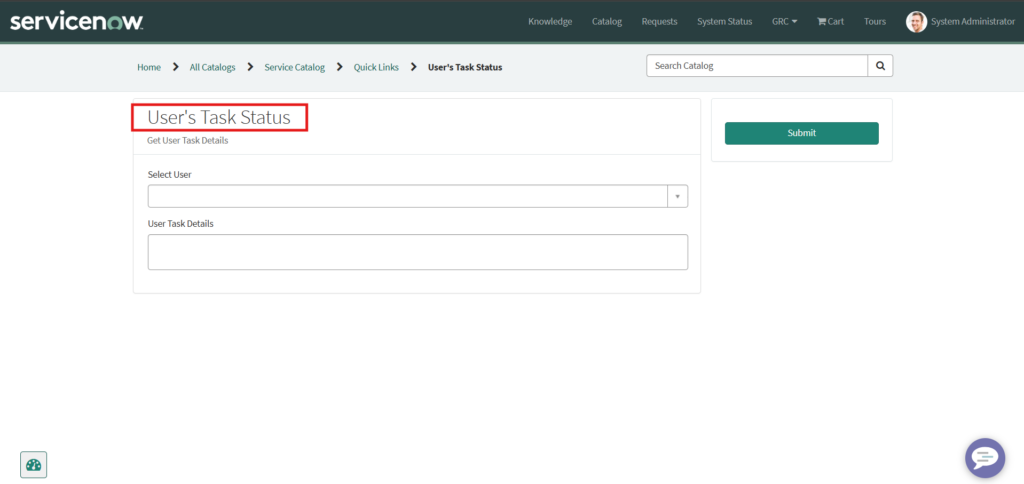Click the System Administrator avatar picture
This screenshot has height=484, width=1024.
[916, 22]
